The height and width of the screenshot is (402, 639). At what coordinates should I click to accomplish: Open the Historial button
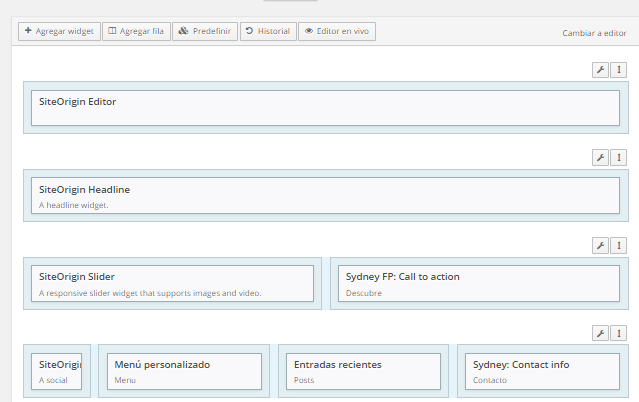tap(268, 31)
